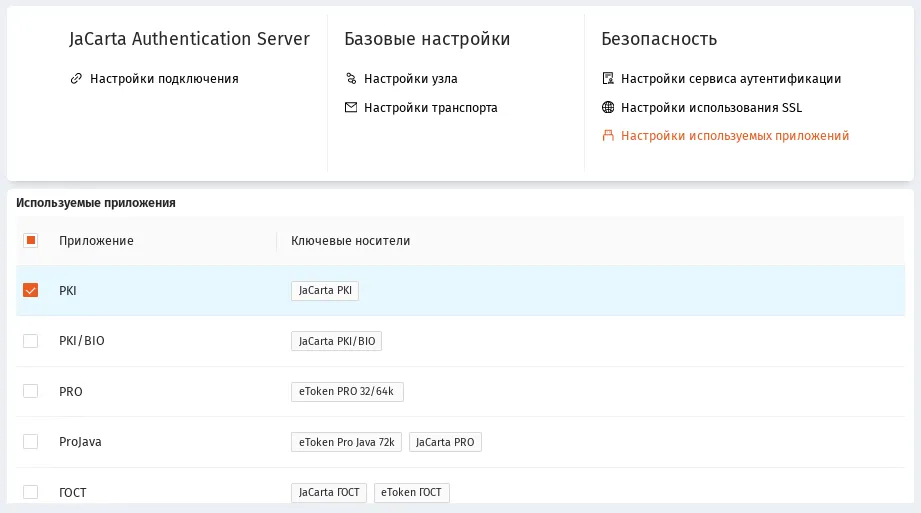Click the certificate icon beside Настройки сервиса аутентификации
The width and height of the screenshot is (921, 513).
click(608, 79)
